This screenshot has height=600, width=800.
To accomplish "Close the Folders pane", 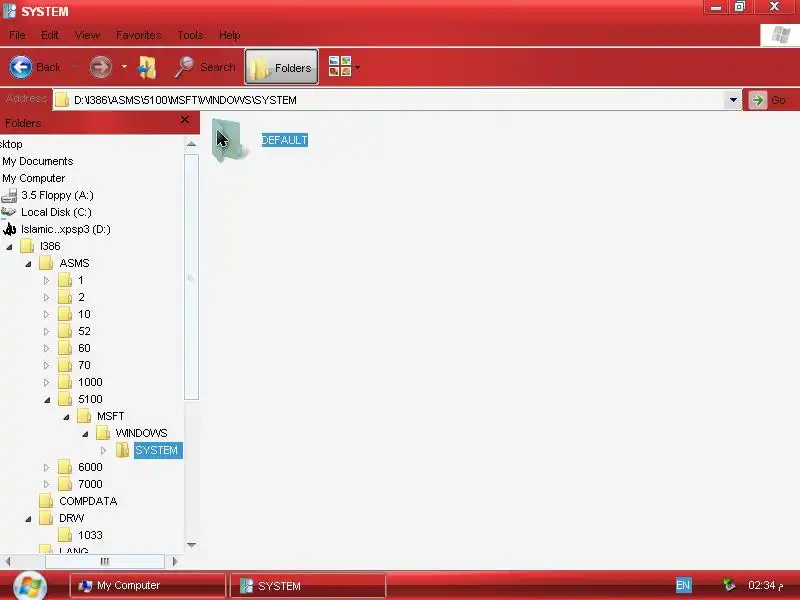I will [185, 120].
